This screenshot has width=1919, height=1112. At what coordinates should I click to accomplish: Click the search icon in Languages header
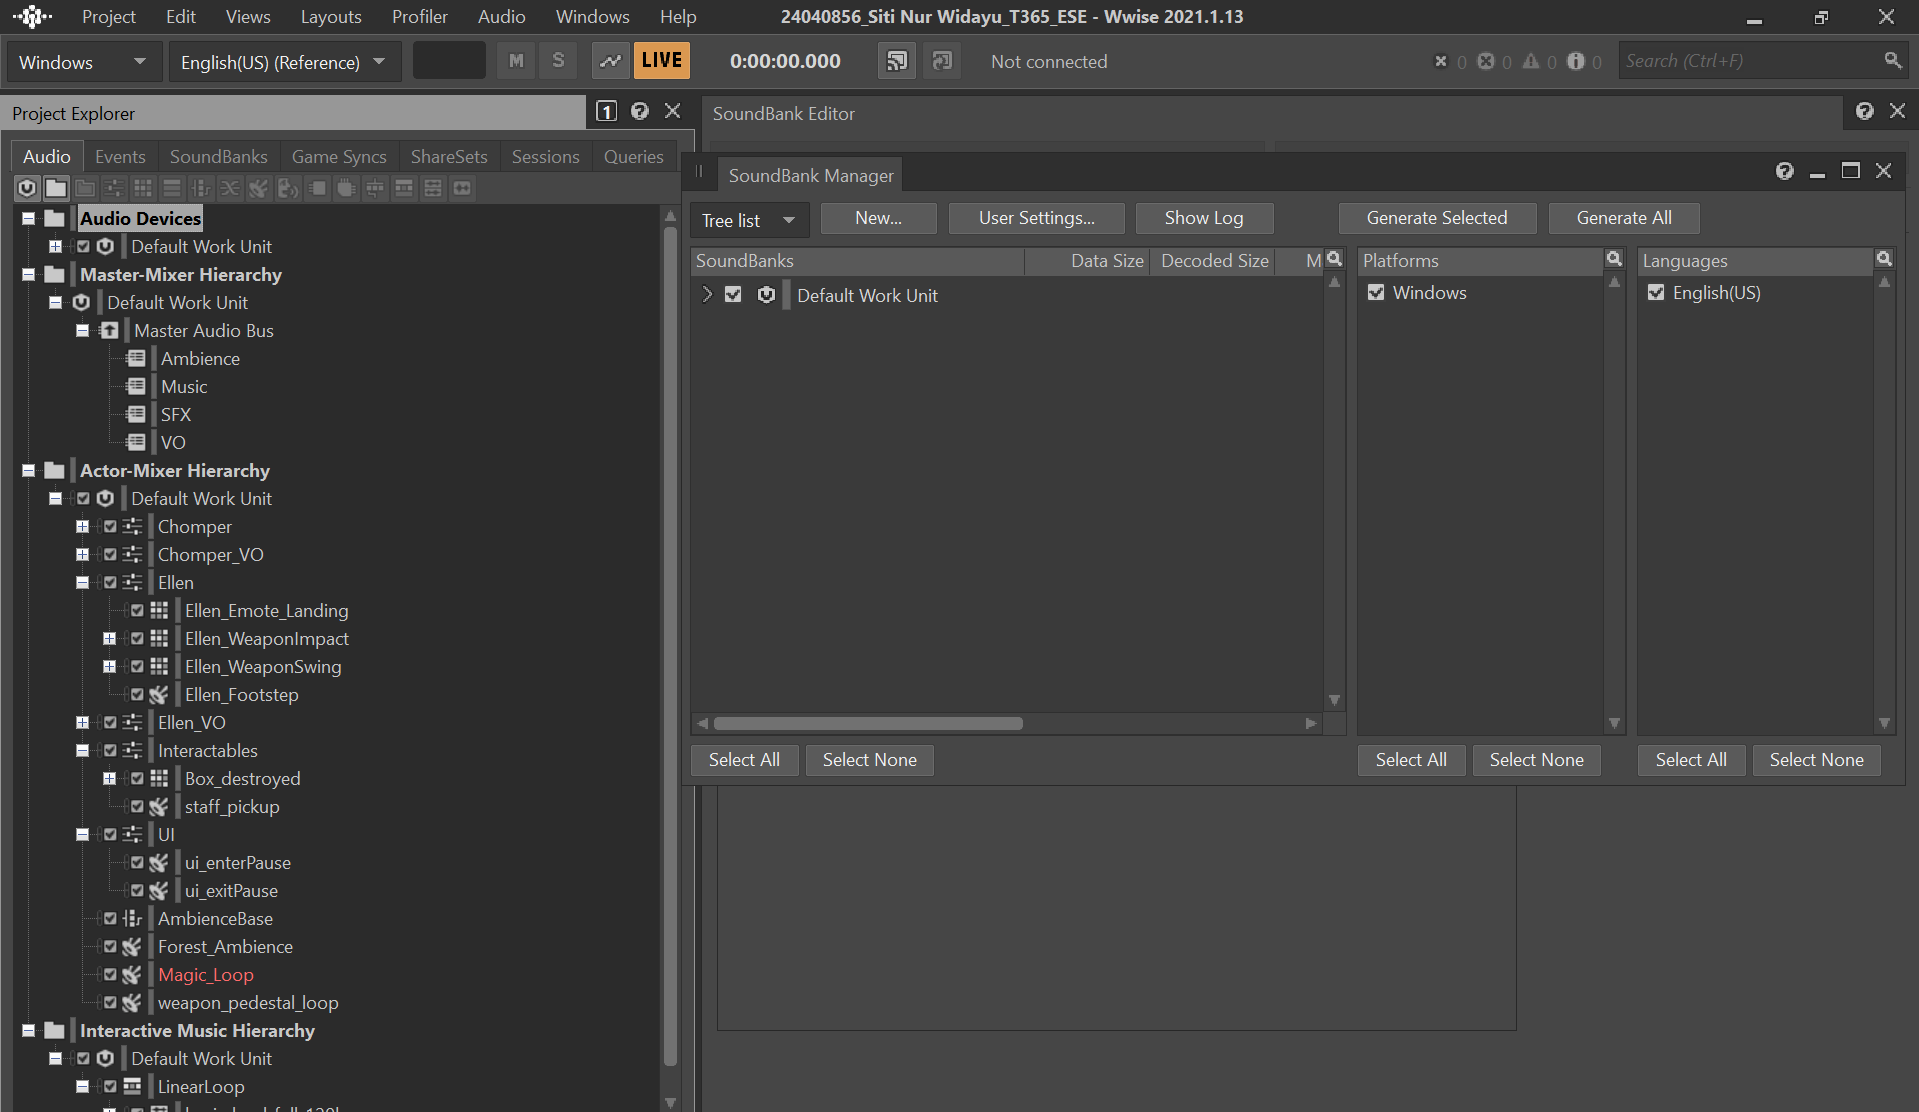pos(1883,259)
